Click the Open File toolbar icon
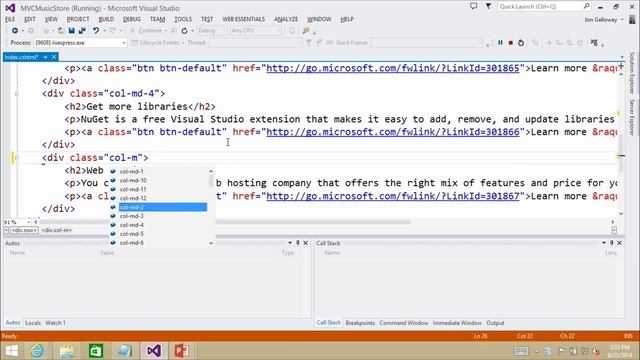 [61, 31]
